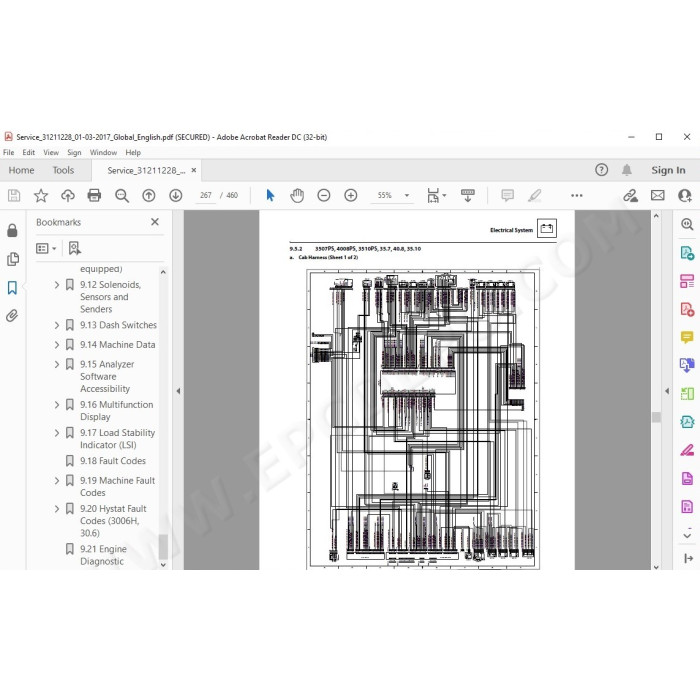Collapse the left navigation pane arrow
This screenshot has width=700, height=700.
[178, 391]
